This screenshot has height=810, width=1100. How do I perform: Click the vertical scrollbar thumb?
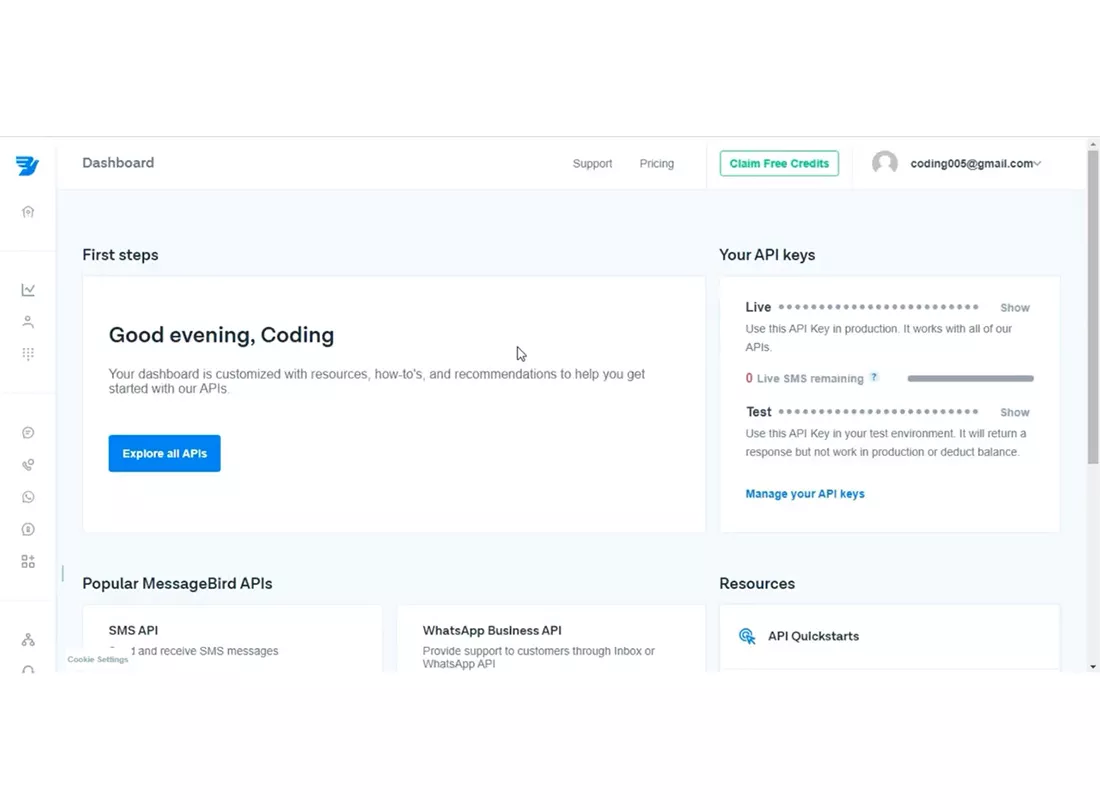click(x=1093, y=307)
